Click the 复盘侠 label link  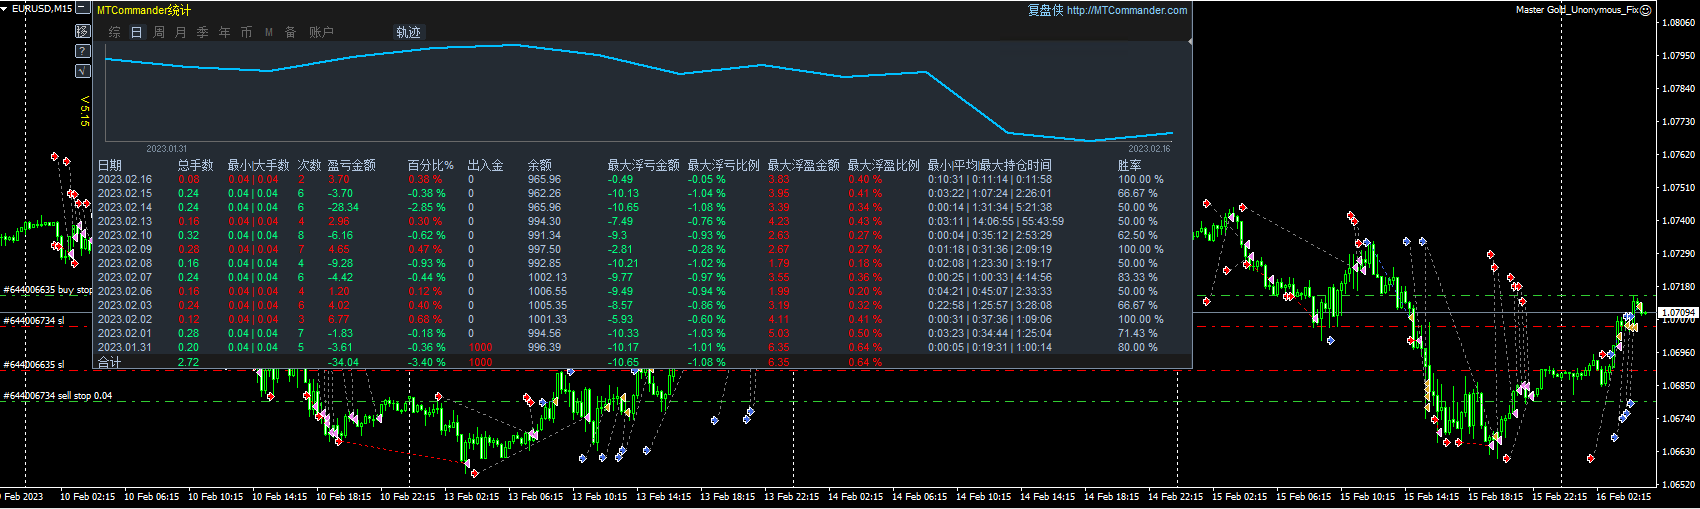coord(1045,10)
